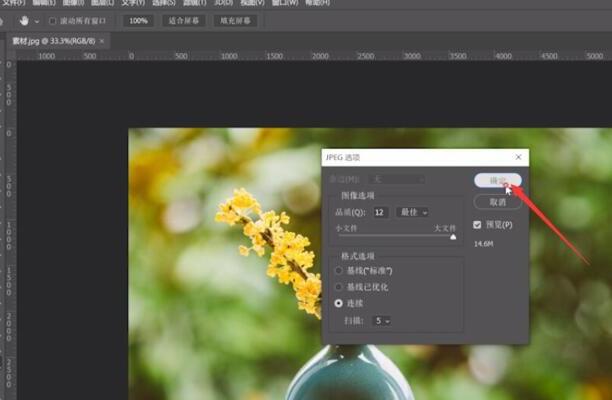Enable the 滚动所有窗口 checkbox
The height and width of the screenshot is (400, 612).
52,21
